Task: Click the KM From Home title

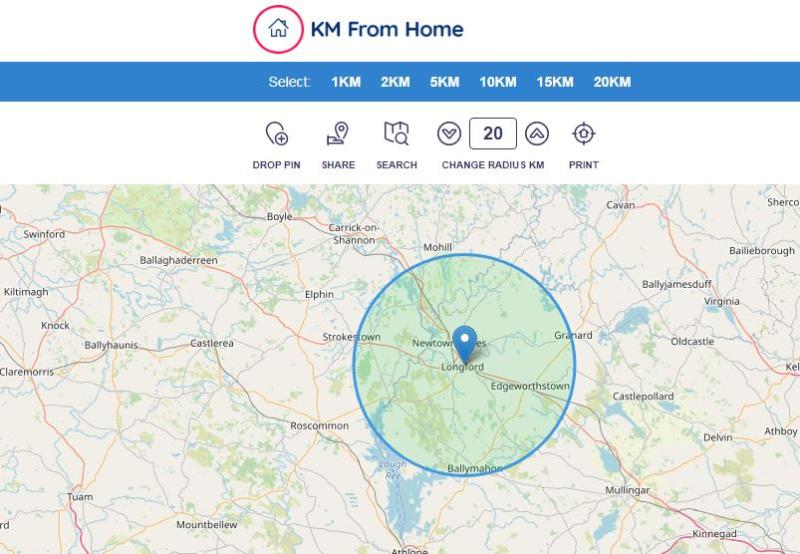Action: pos(387,29)
